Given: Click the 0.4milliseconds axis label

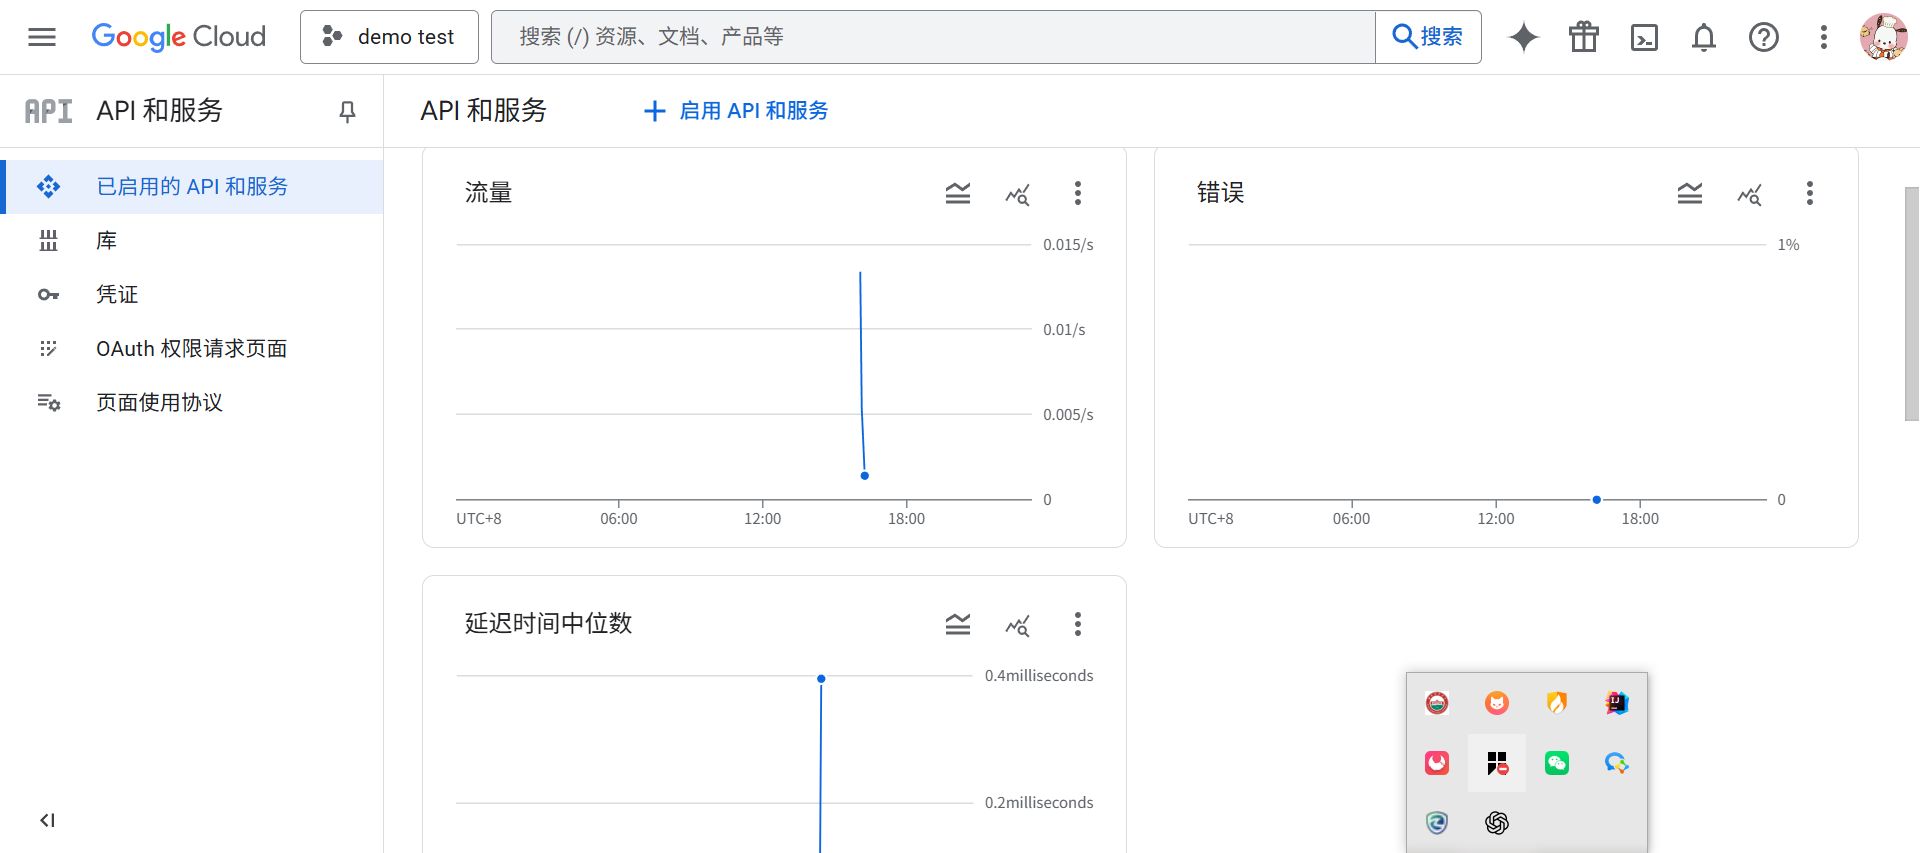Looking at the screenshot, I should [x=1039, y=676].
